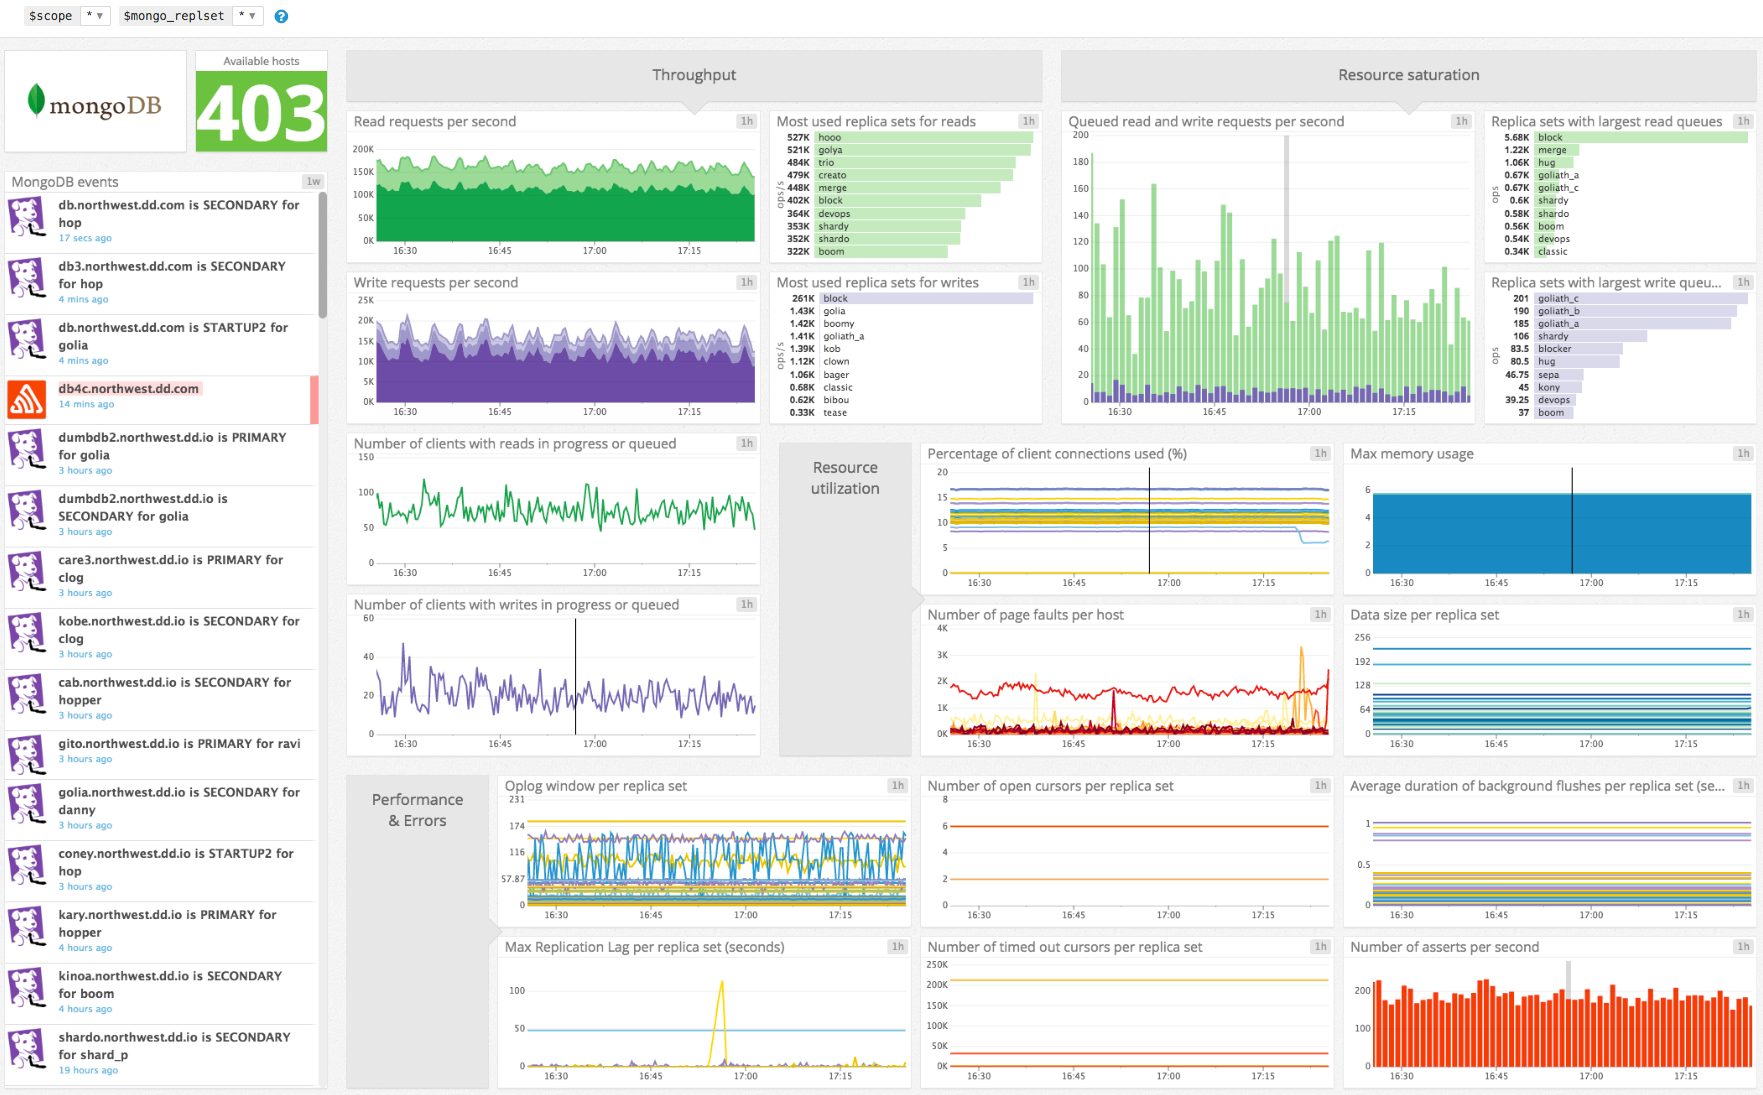The height and width of the screenshot is (1095, 1763).
Task: Select the Throughput section header
Action: 693,74
